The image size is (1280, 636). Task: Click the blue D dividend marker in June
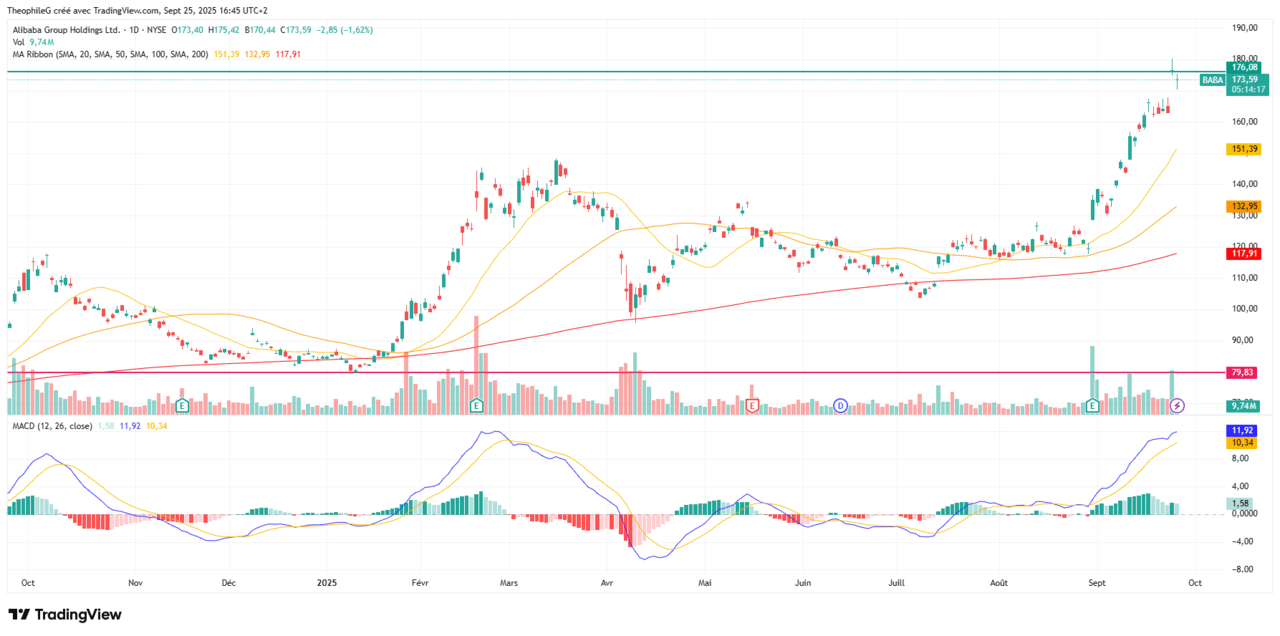coord(841,405)
